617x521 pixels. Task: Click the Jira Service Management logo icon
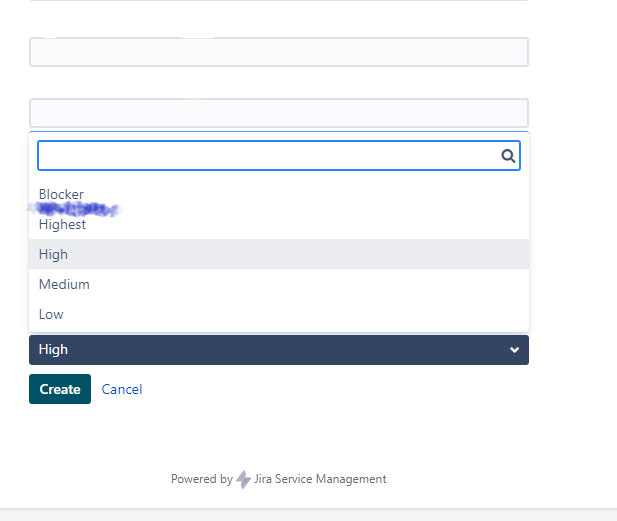(x=243, y=479)
